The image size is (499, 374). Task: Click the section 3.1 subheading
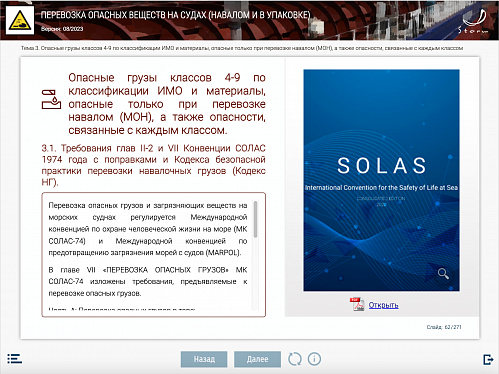(153, 165)
